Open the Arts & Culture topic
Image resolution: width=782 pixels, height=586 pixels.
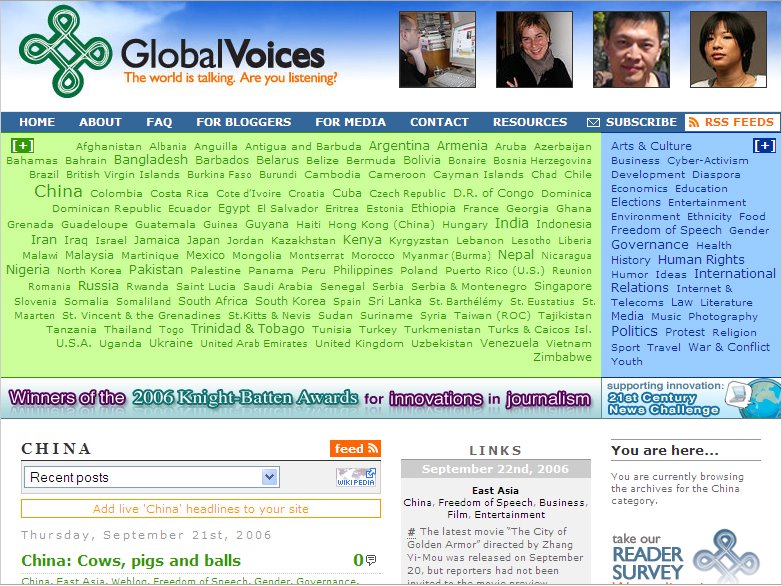click(651, 146)
